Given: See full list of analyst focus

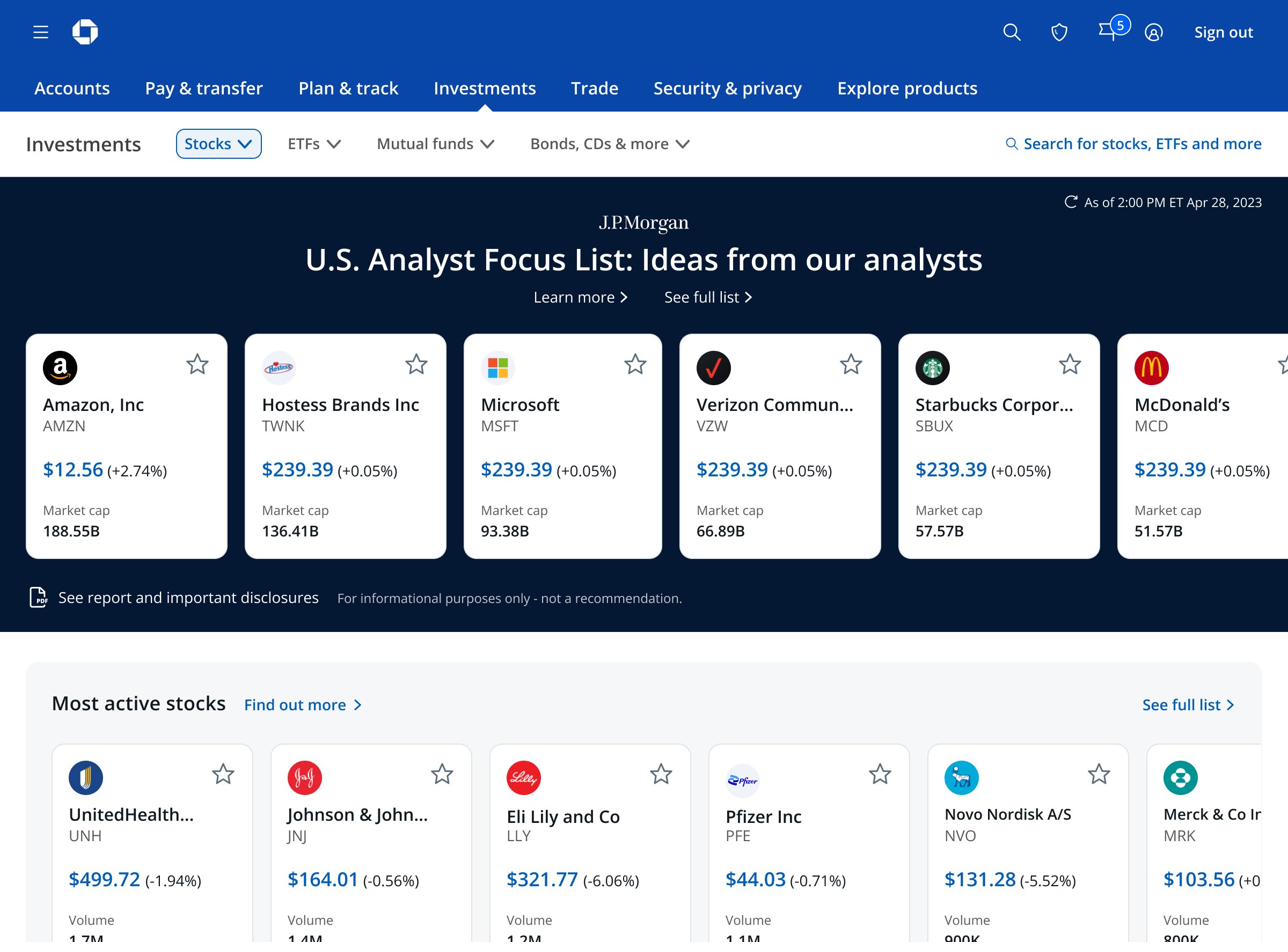Looking at the screenshot, I should click(708, 297).
